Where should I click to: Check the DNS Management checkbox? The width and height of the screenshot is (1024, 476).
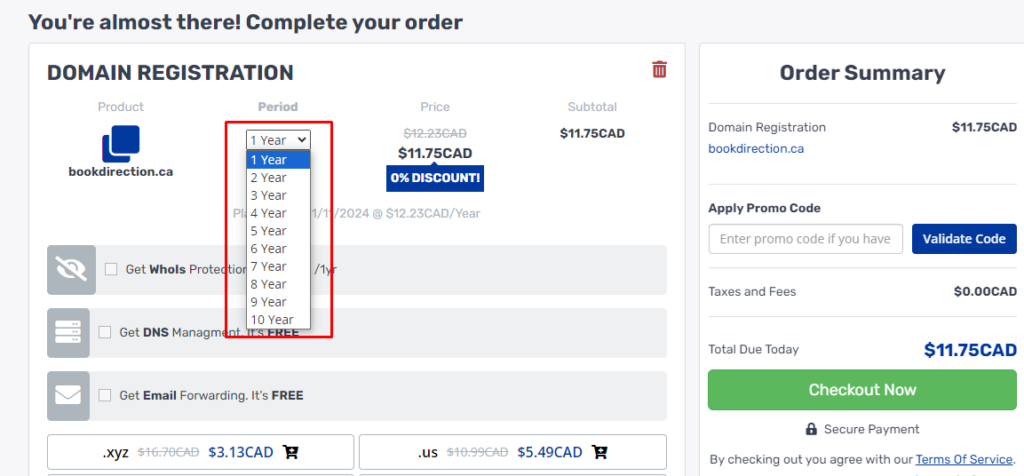(x=104, y=332)
